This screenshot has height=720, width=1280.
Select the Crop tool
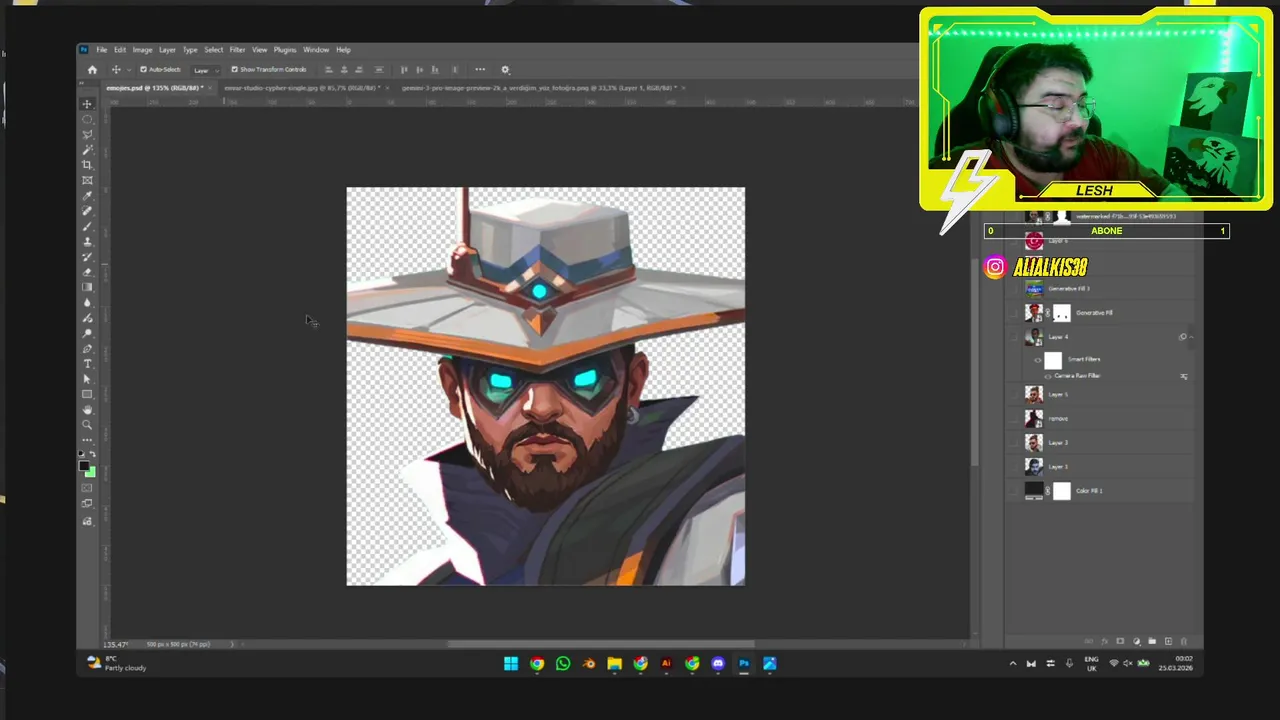87,165
